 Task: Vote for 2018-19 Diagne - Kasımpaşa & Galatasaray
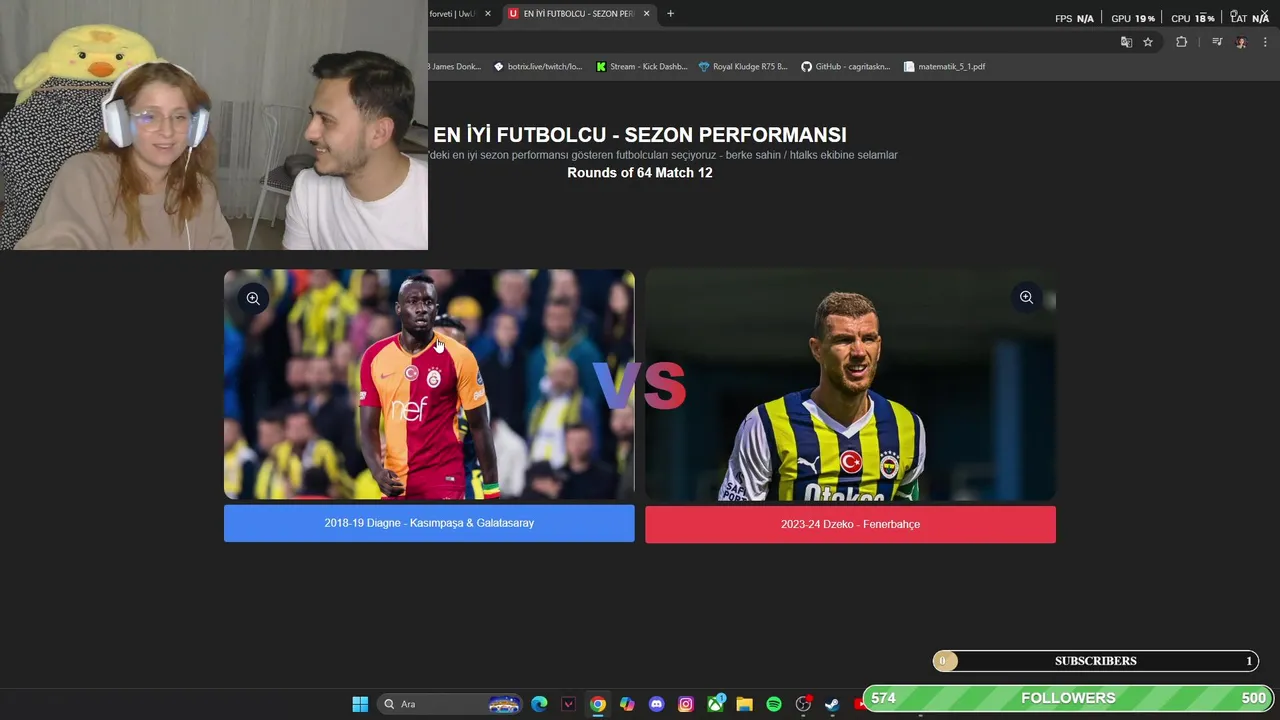pos(429,523)
